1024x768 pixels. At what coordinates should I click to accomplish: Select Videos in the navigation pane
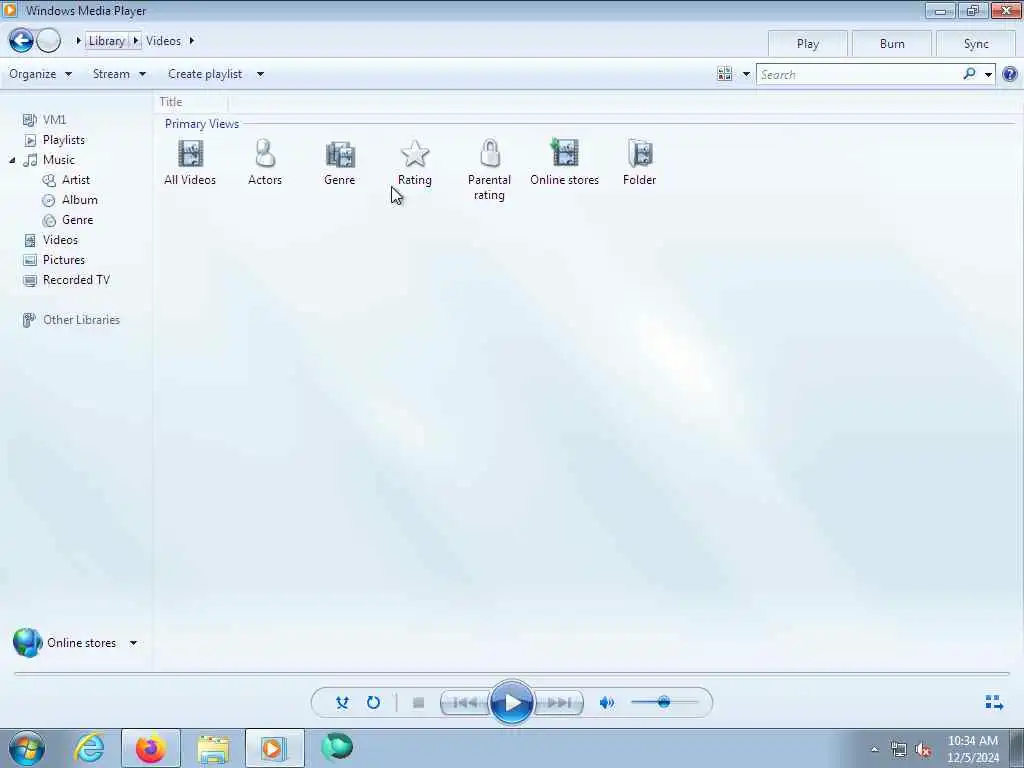point(51,240)
